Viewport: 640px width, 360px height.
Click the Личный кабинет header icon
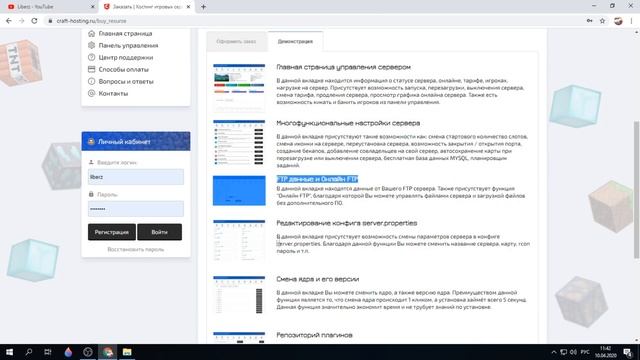(91, 142)
